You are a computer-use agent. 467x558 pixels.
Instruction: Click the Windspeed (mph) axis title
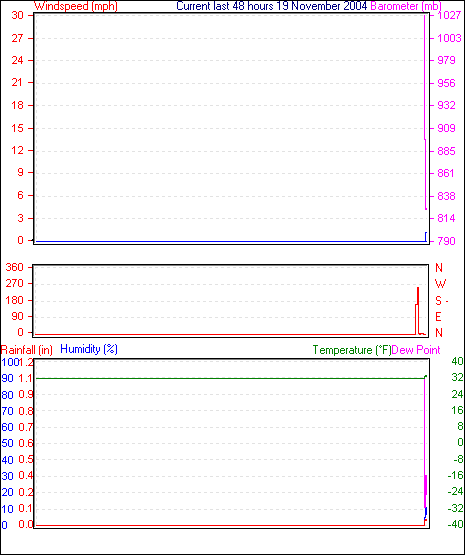click(75, 6)
